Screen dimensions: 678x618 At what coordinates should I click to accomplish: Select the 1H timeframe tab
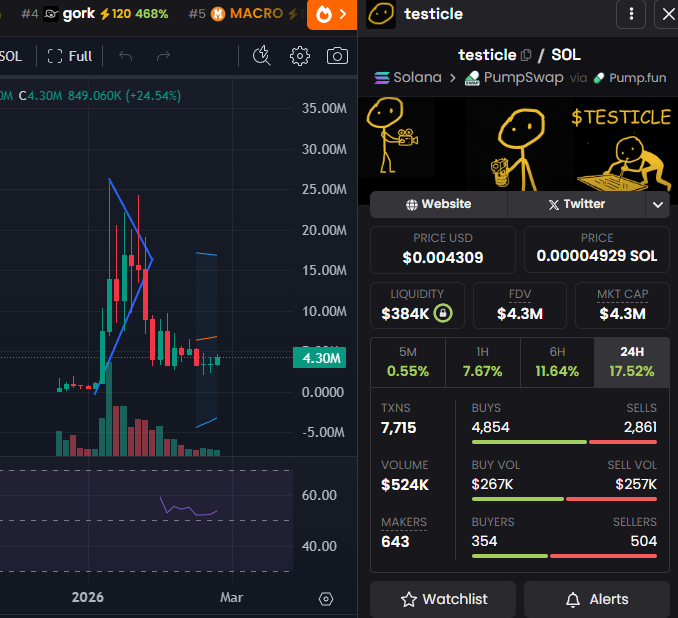483,362
